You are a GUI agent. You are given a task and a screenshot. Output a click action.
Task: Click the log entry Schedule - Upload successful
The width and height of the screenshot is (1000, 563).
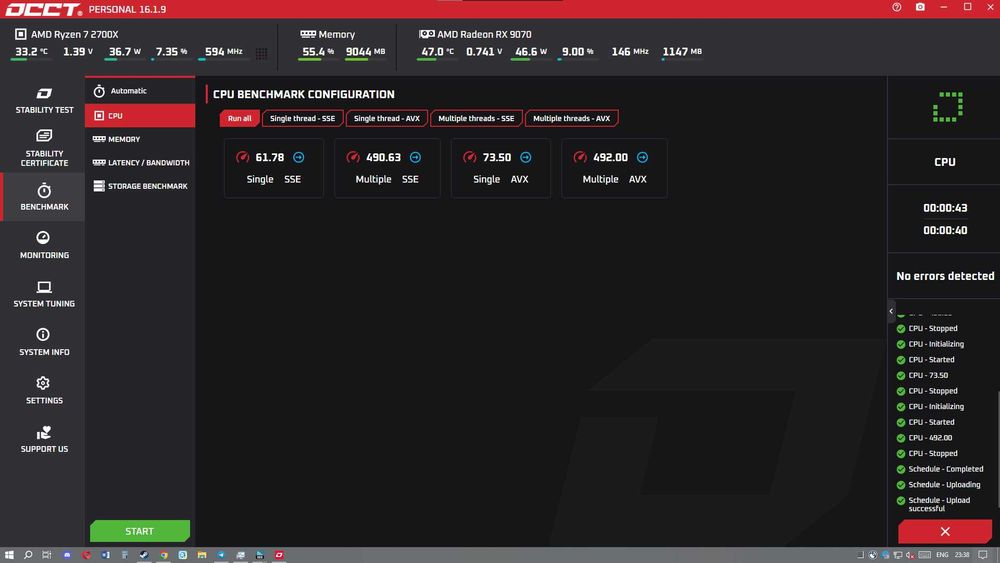pyautogui.click(x=939, y=504)
